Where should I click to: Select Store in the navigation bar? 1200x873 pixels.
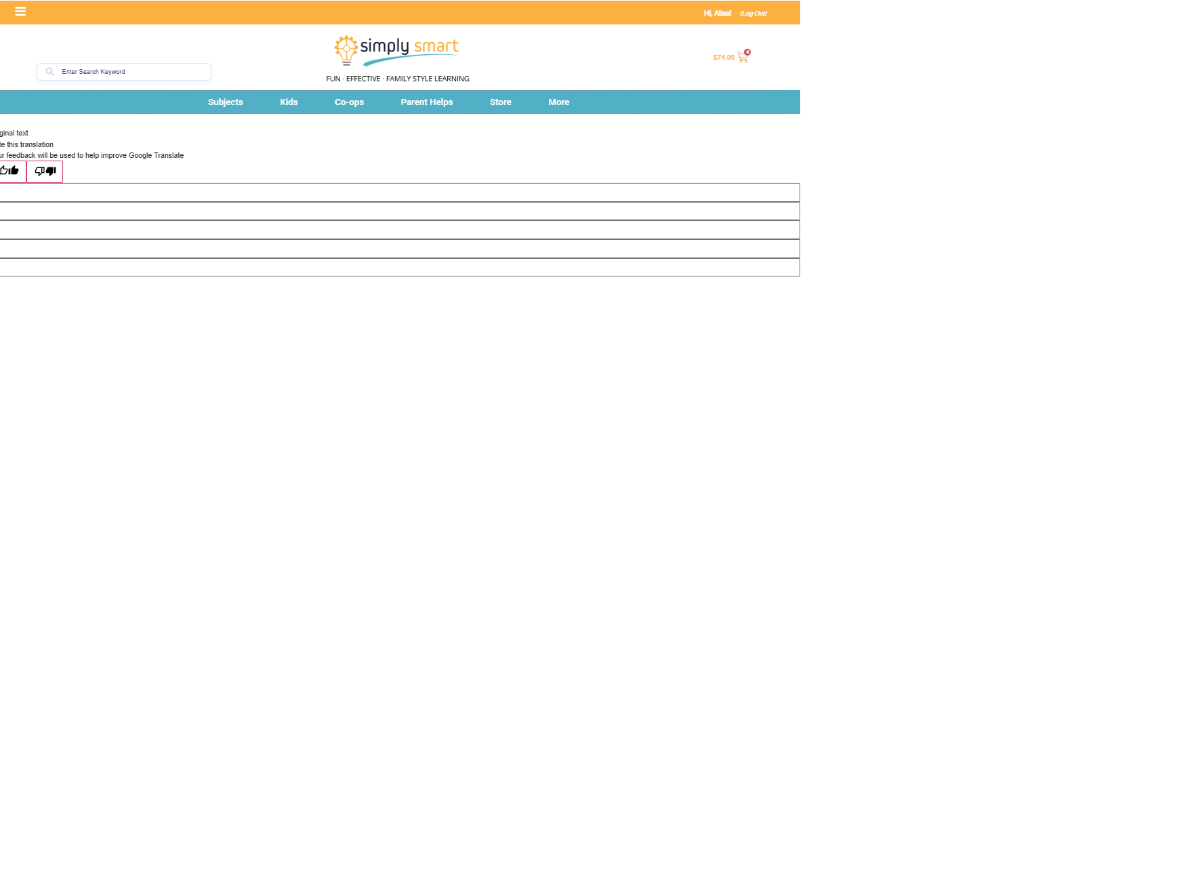[500, 102]
